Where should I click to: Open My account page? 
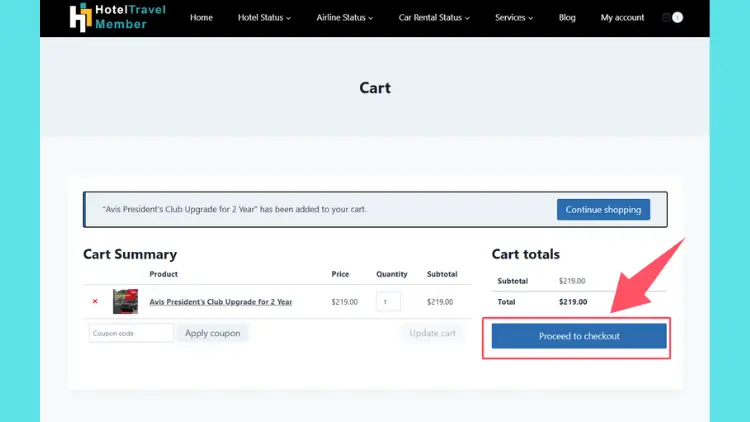click(622, 18)
